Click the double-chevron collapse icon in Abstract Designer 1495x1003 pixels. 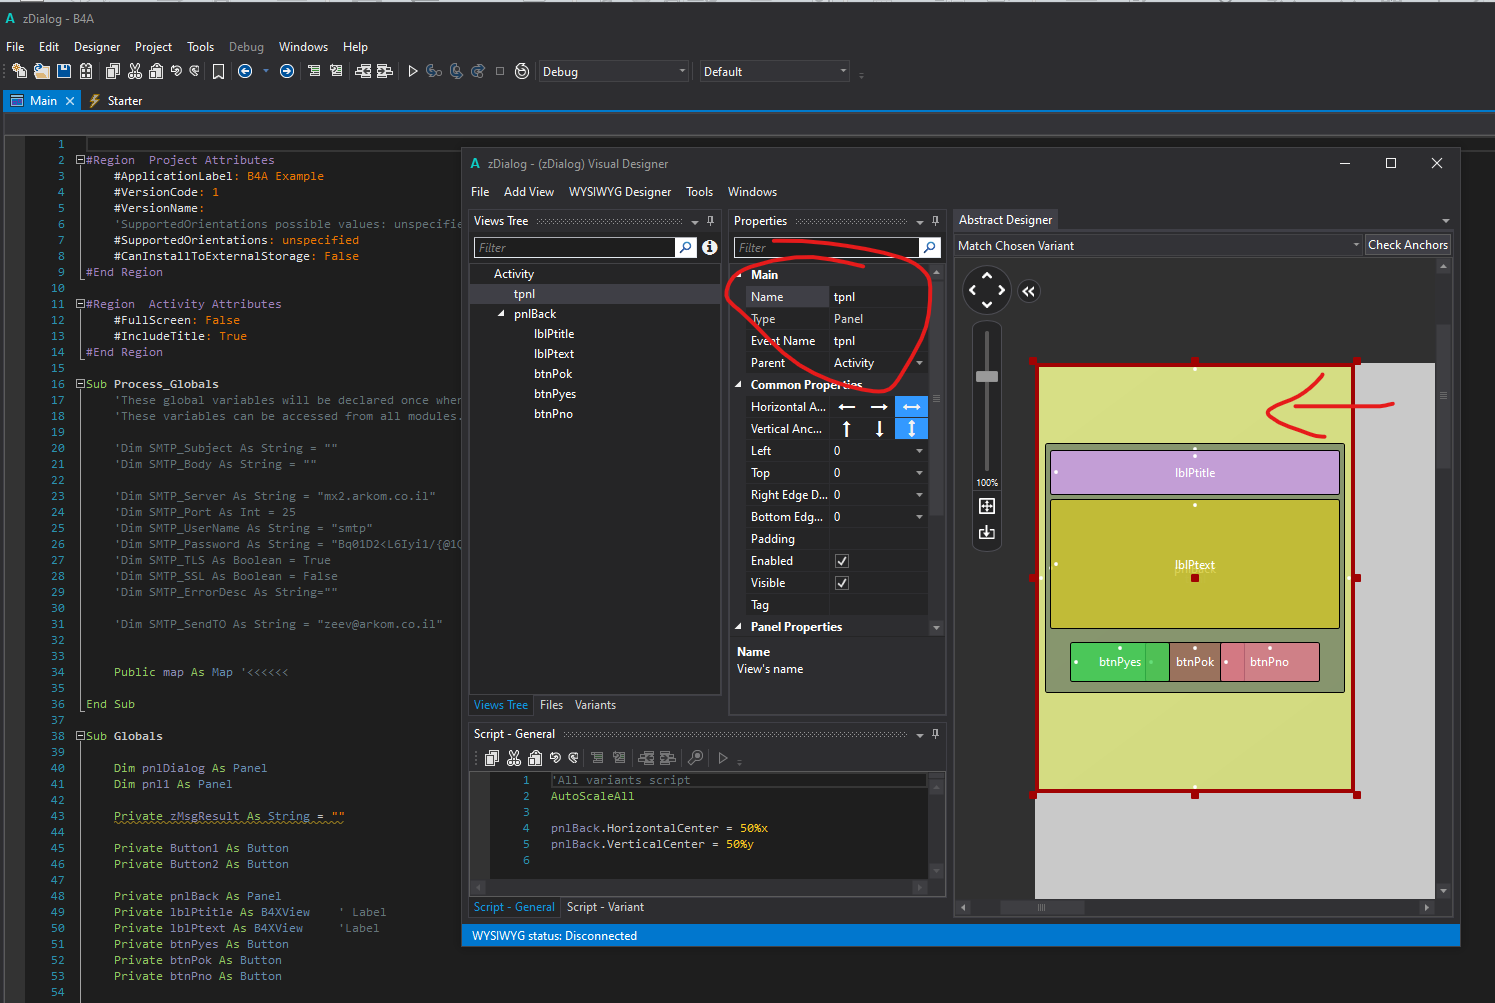click(x=1028, y=291)
